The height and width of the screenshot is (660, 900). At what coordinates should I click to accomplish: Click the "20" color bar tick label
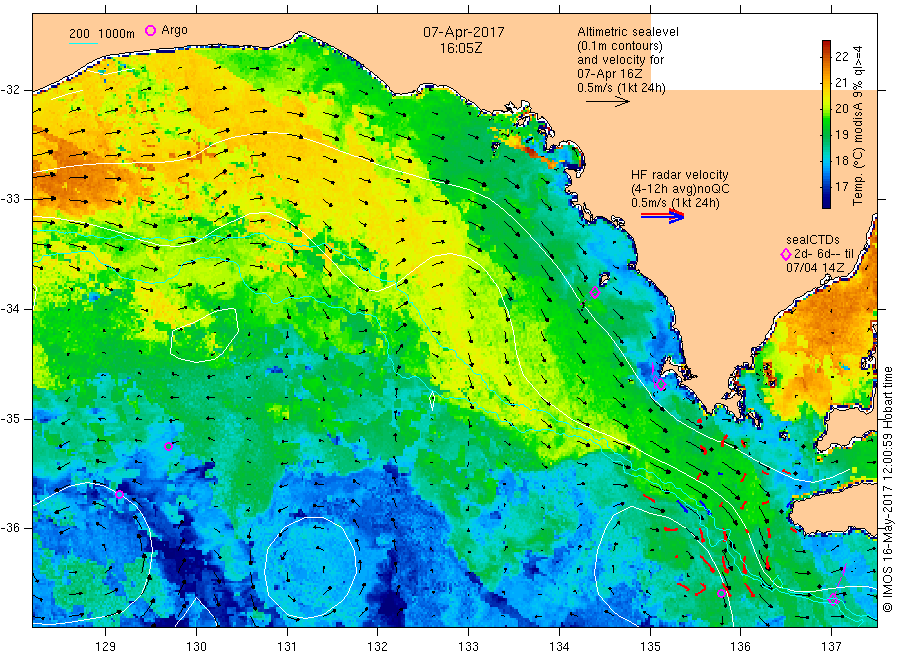pos(841,108)
